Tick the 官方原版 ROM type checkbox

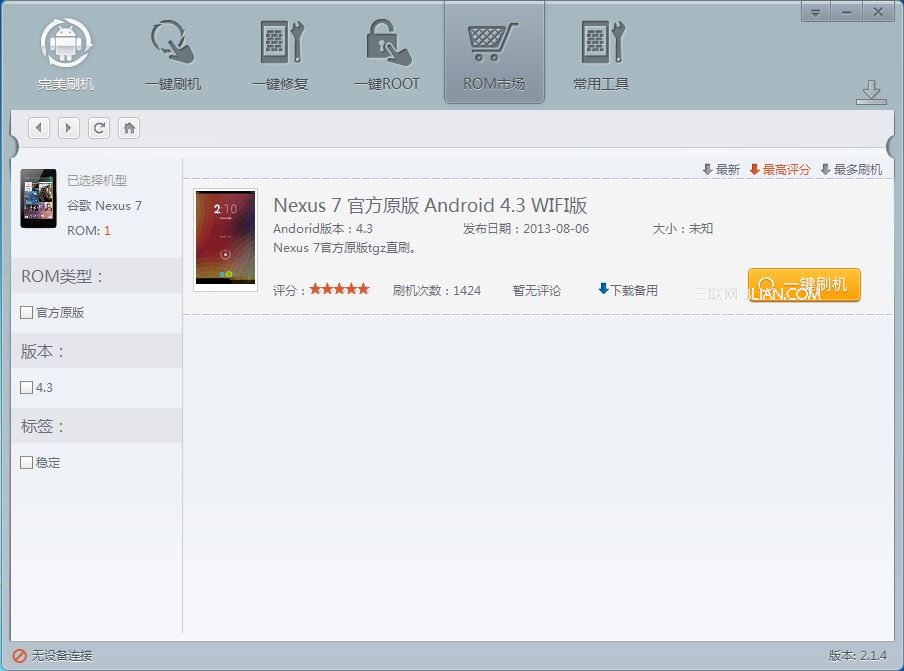[x=27, y=312]
